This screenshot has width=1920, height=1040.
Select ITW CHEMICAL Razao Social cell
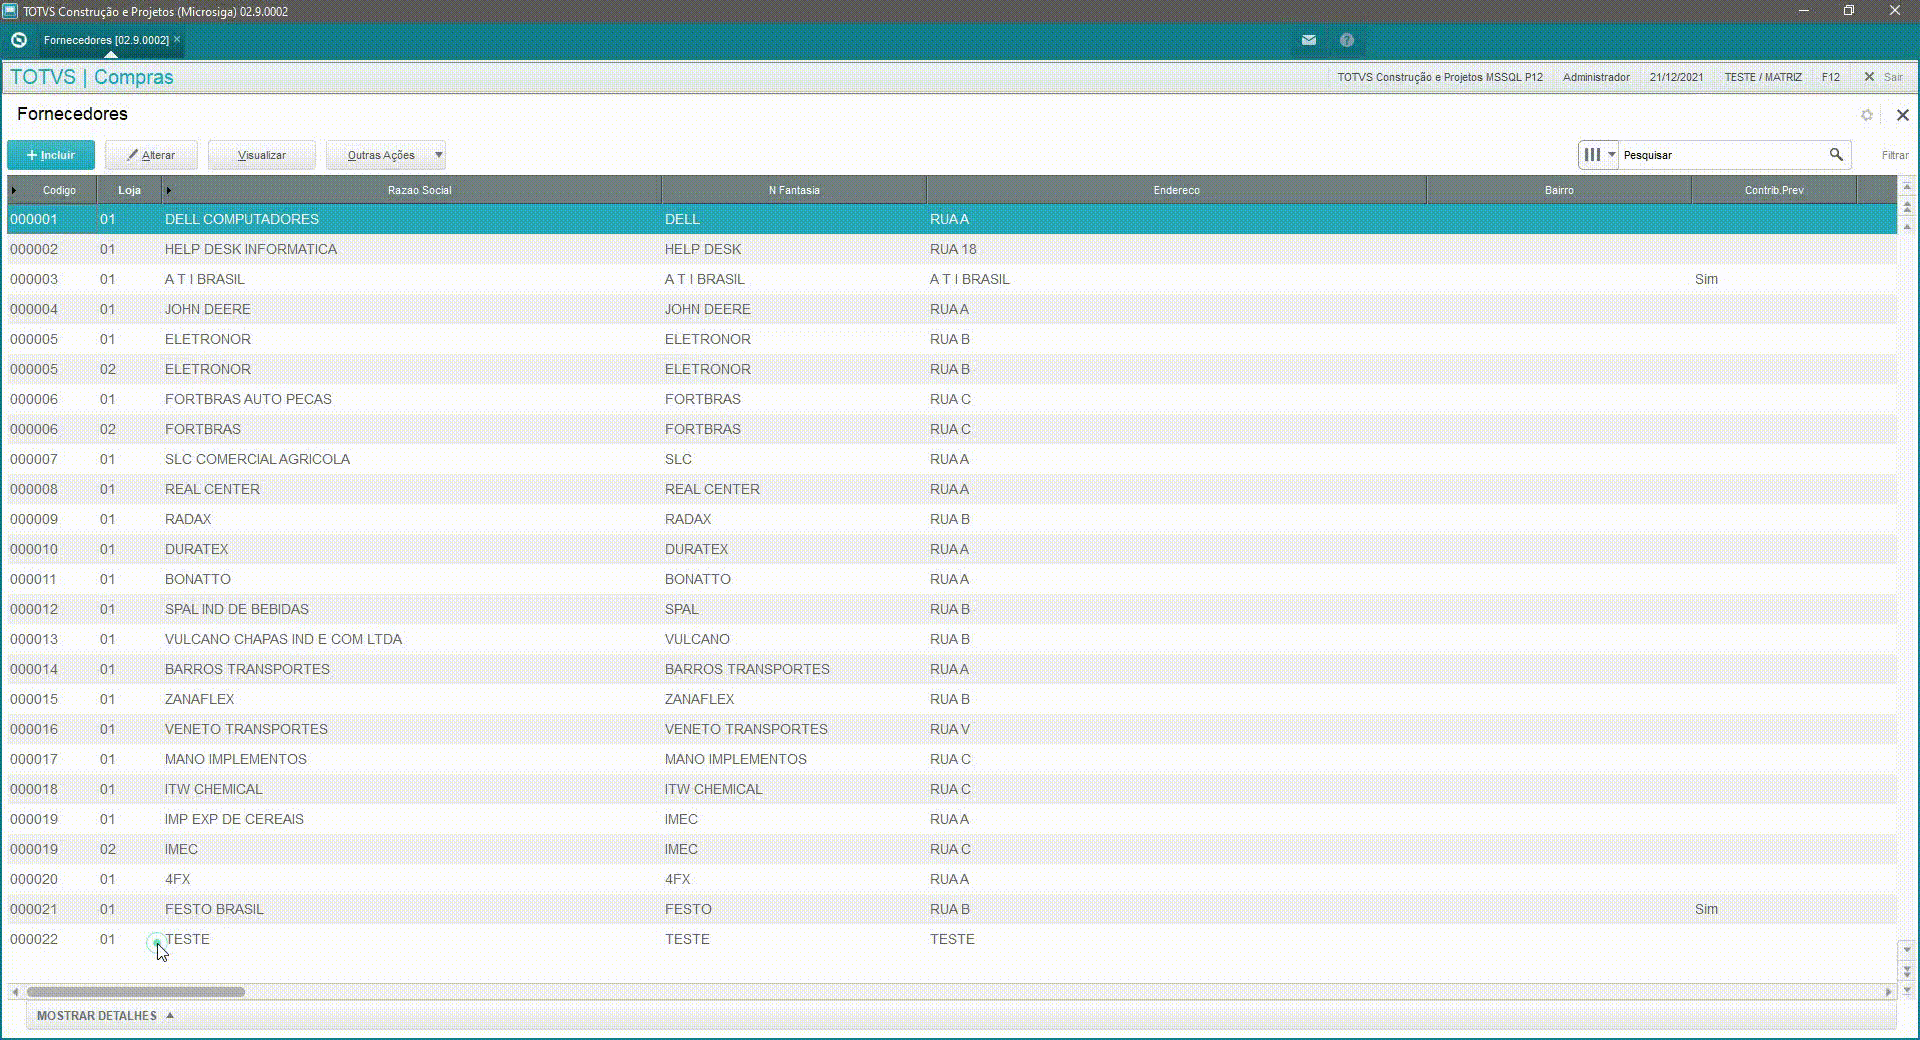411,789
